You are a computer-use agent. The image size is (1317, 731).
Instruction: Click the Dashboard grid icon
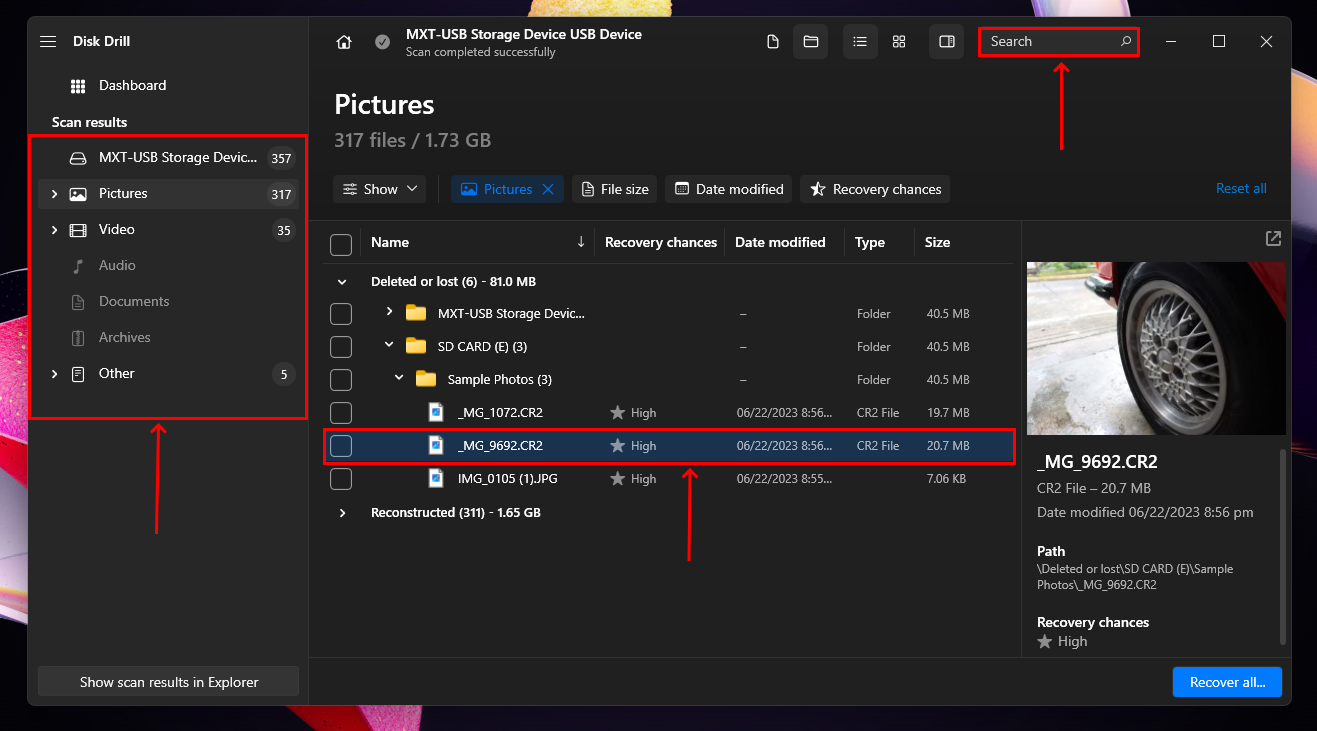(x=78, y=86)
